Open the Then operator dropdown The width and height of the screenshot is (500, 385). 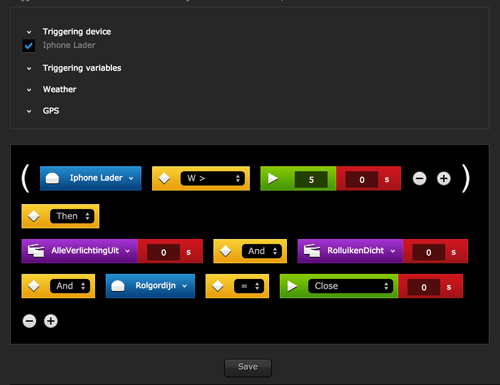pyautogui.click(x=72, y=216)
